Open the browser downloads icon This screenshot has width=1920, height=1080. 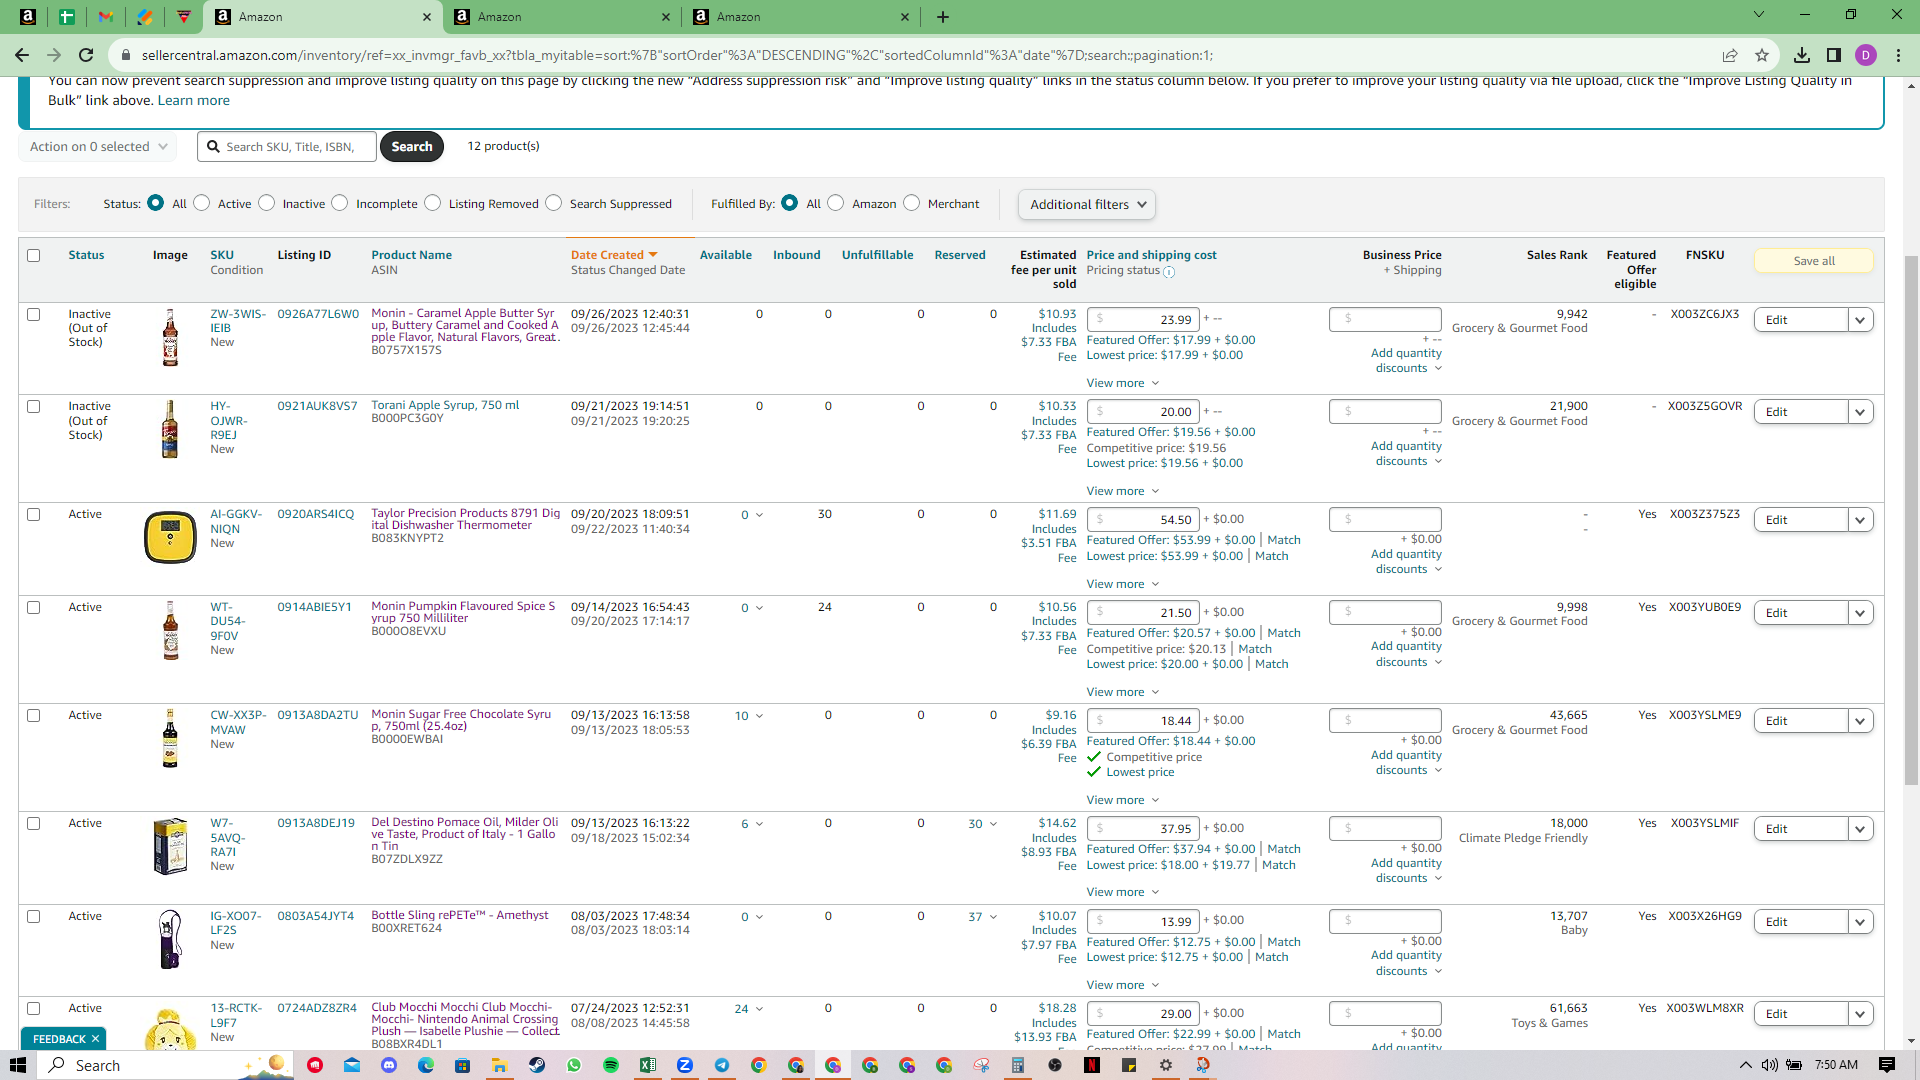click(x=1801, y=55)
